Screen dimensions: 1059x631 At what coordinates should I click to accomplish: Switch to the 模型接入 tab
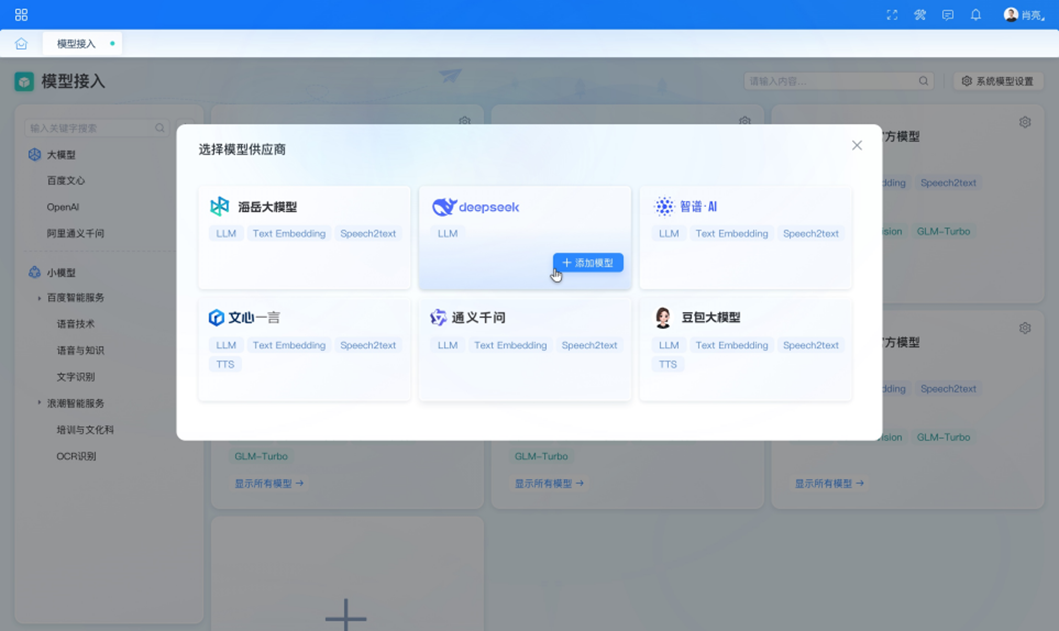(82, 43)
